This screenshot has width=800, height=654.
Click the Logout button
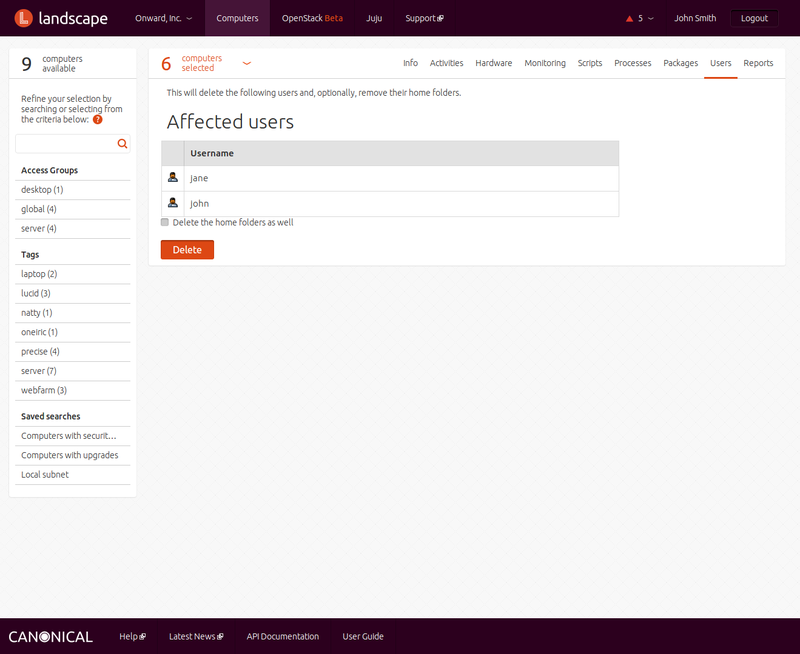coord(754,18)
